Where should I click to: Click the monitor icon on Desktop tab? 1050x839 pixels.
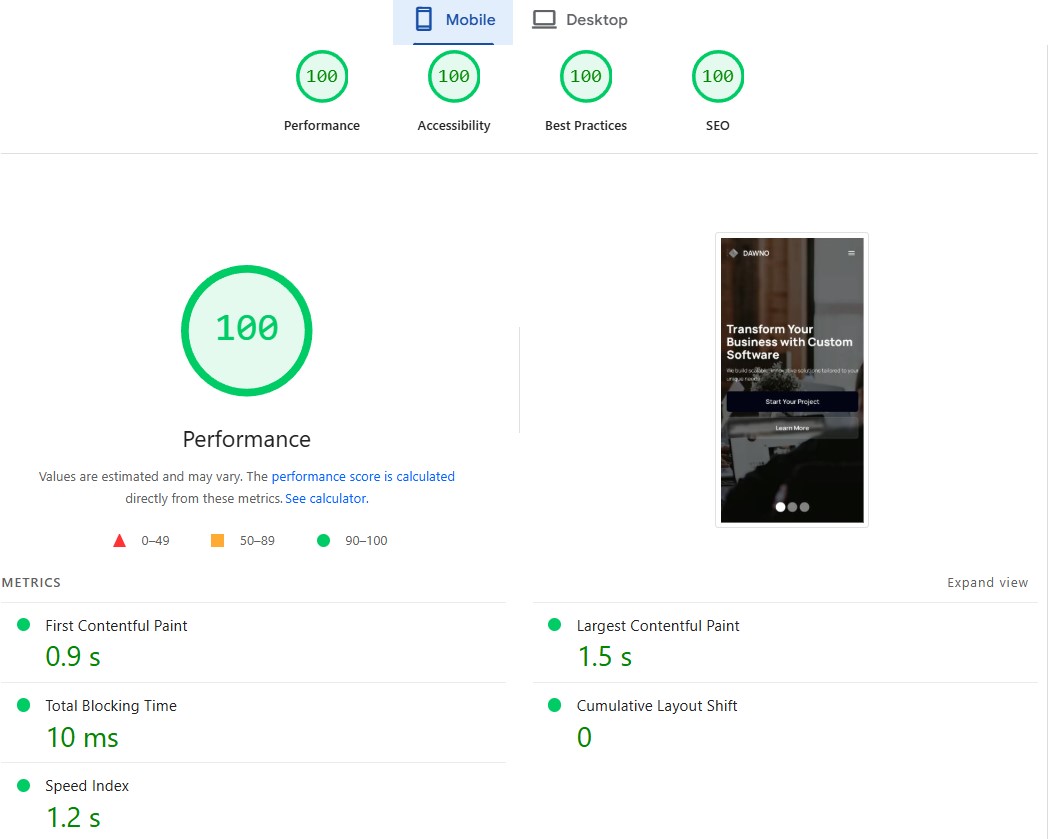(544, 18)
